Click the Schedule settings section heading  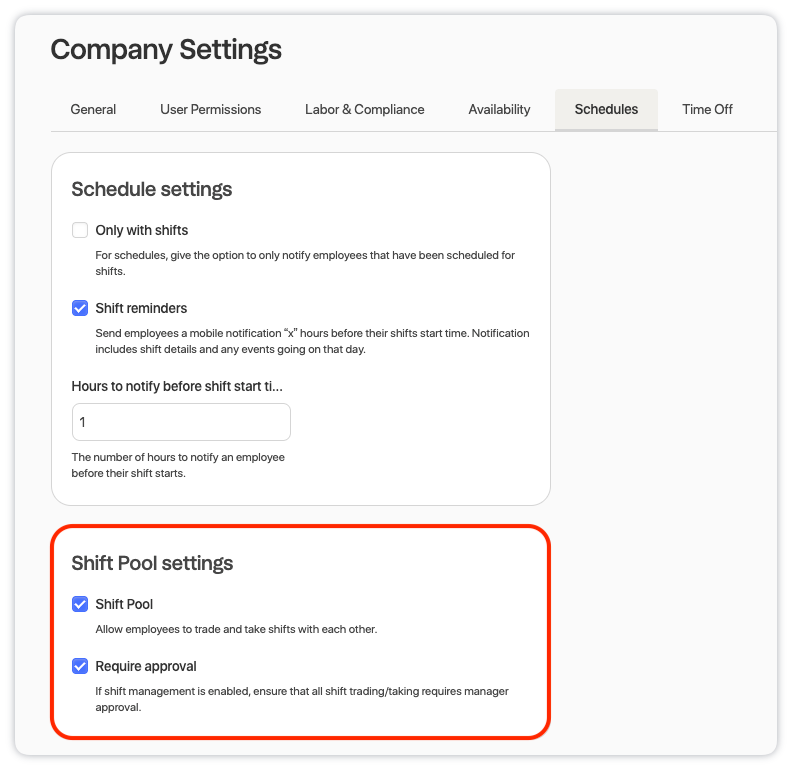[x=152, y=189]
